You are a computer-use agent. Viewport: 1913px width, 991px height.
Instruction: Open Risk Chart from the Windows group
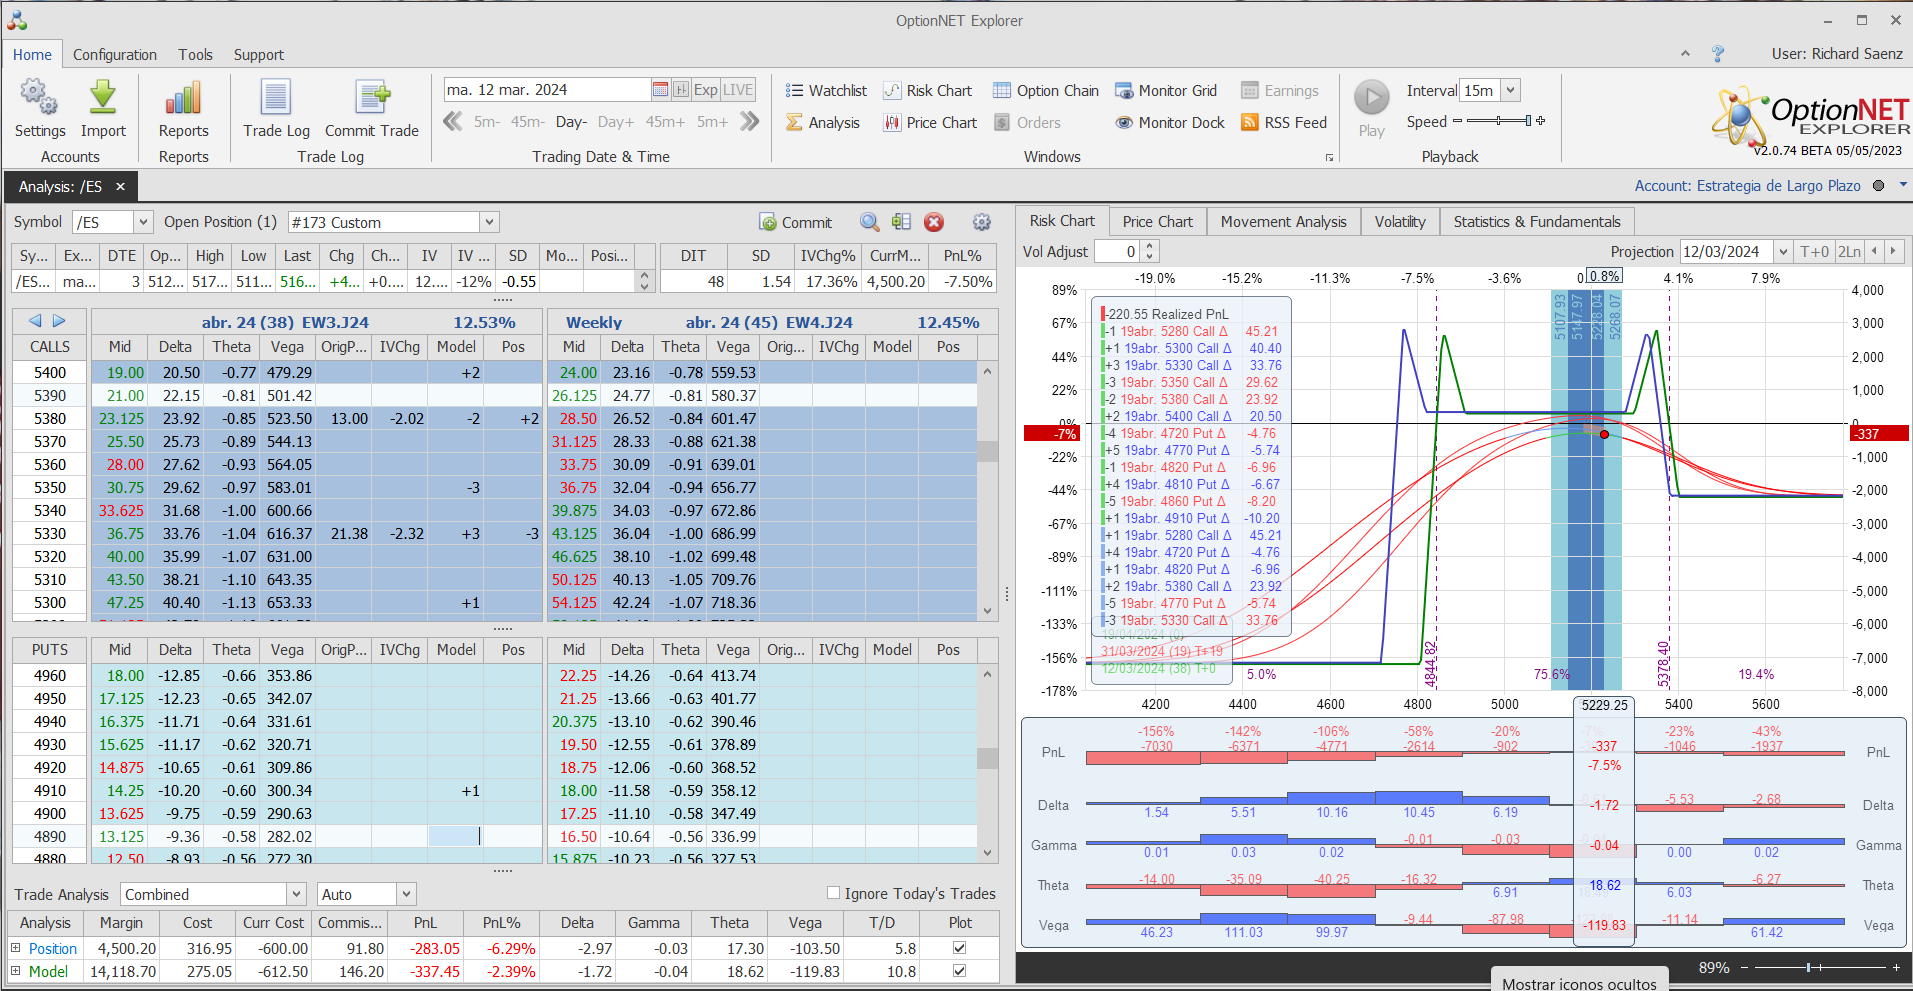coord(928,91)
